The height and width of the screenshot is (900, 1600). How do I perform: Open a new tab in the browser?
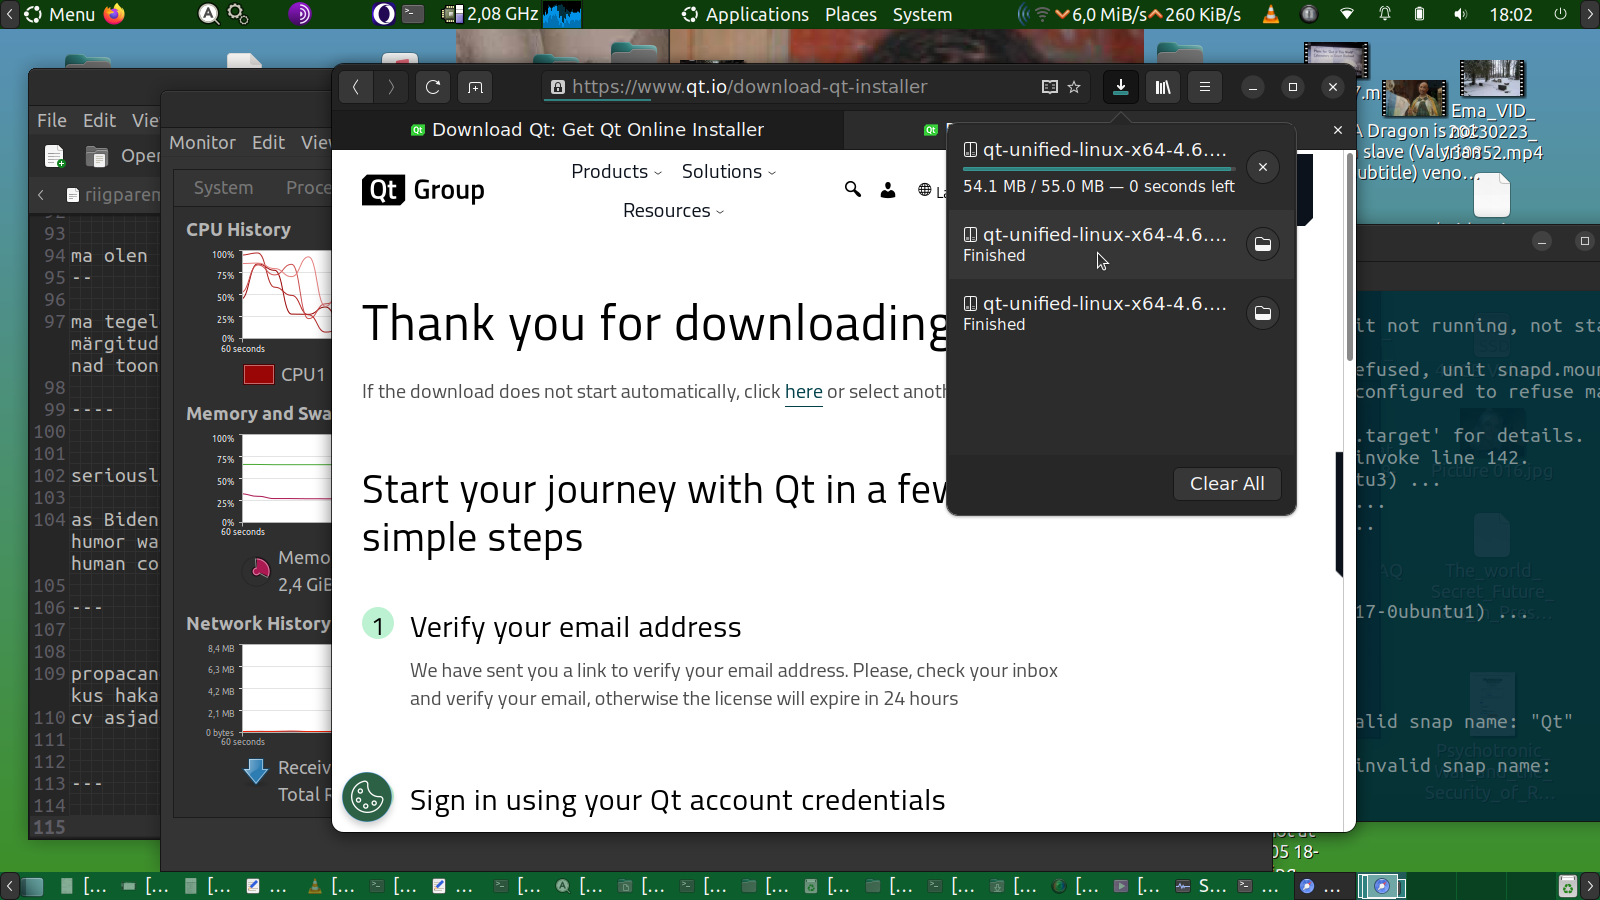tap(476, 87)
